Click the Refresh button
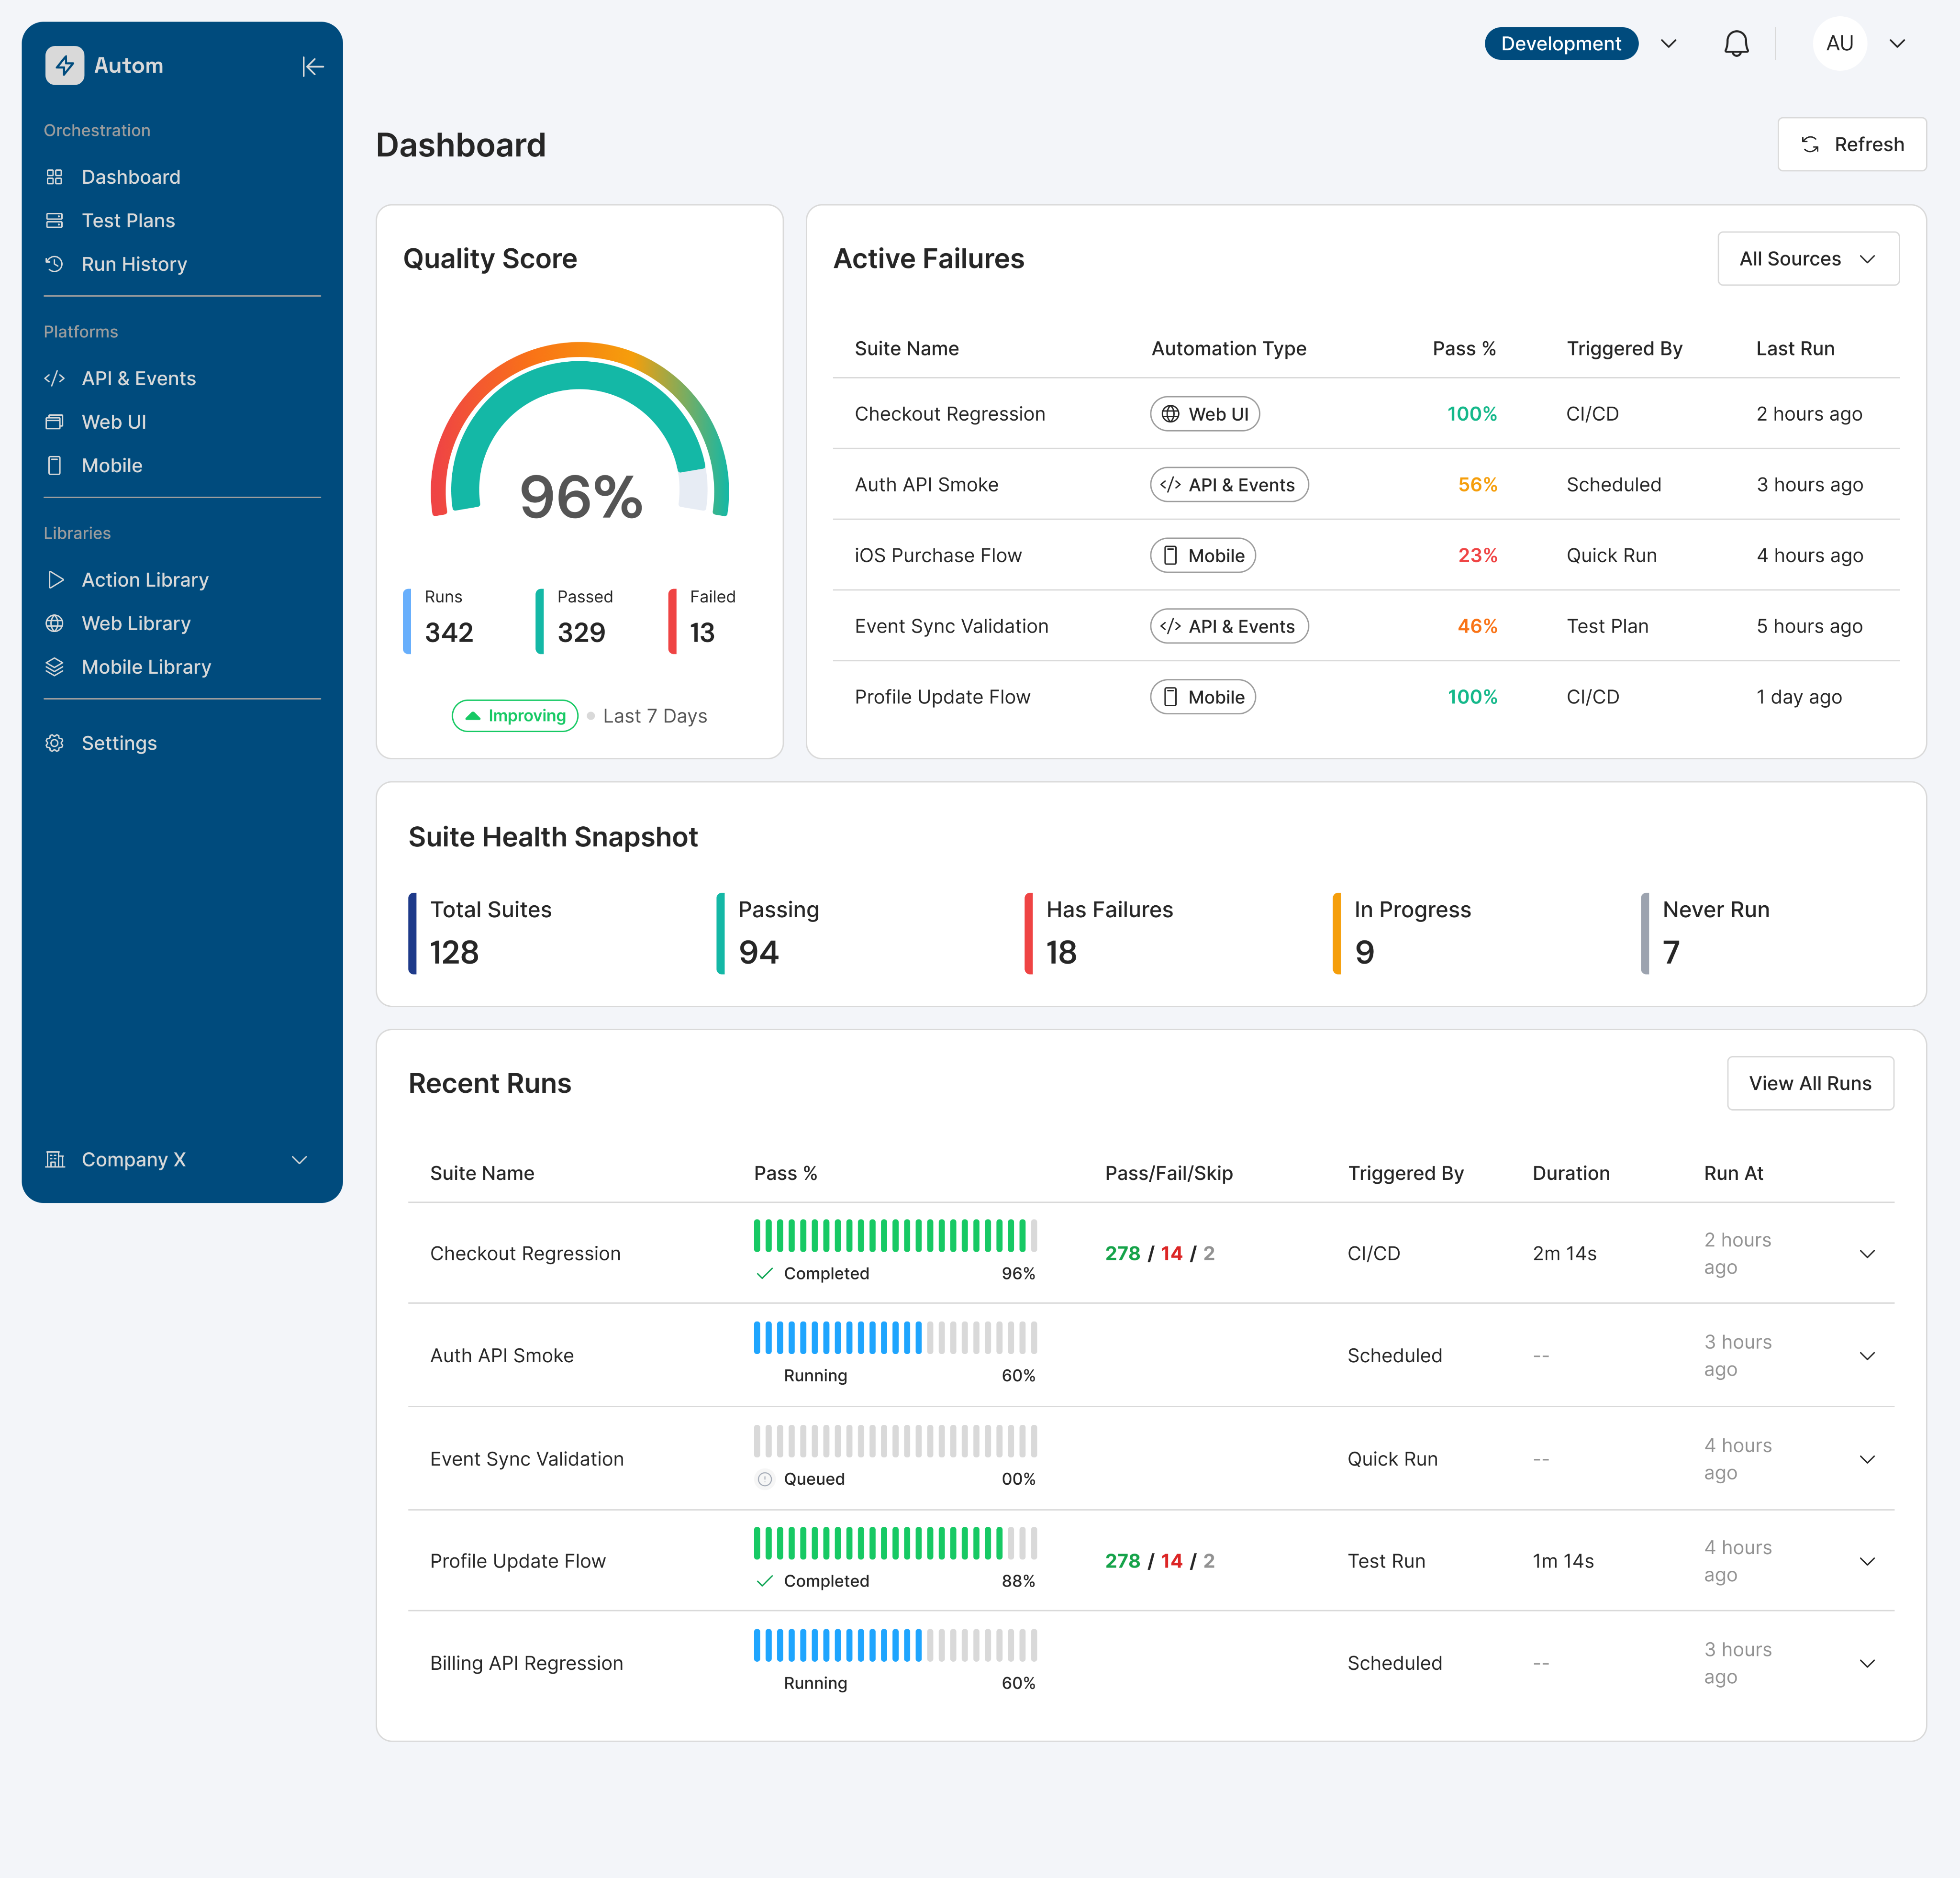 point(1851,144)
